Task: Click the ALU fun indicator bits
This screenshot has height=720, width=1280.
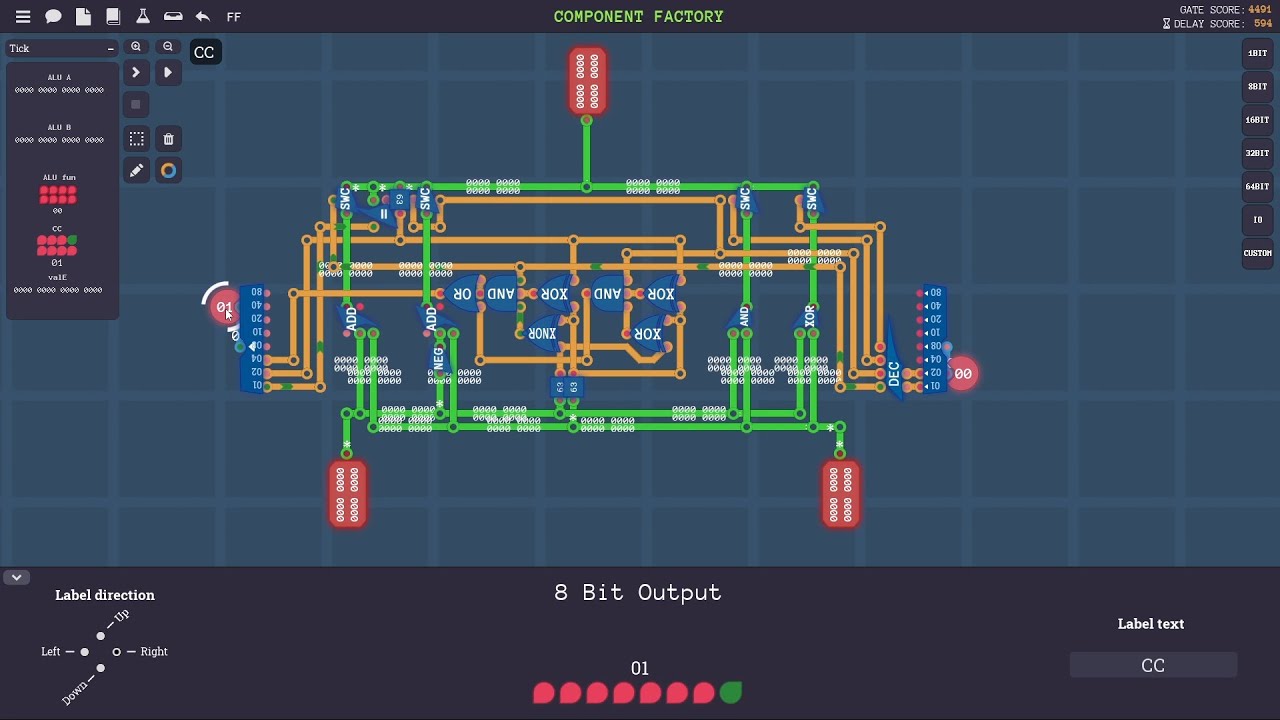Action: click(57, 195)
